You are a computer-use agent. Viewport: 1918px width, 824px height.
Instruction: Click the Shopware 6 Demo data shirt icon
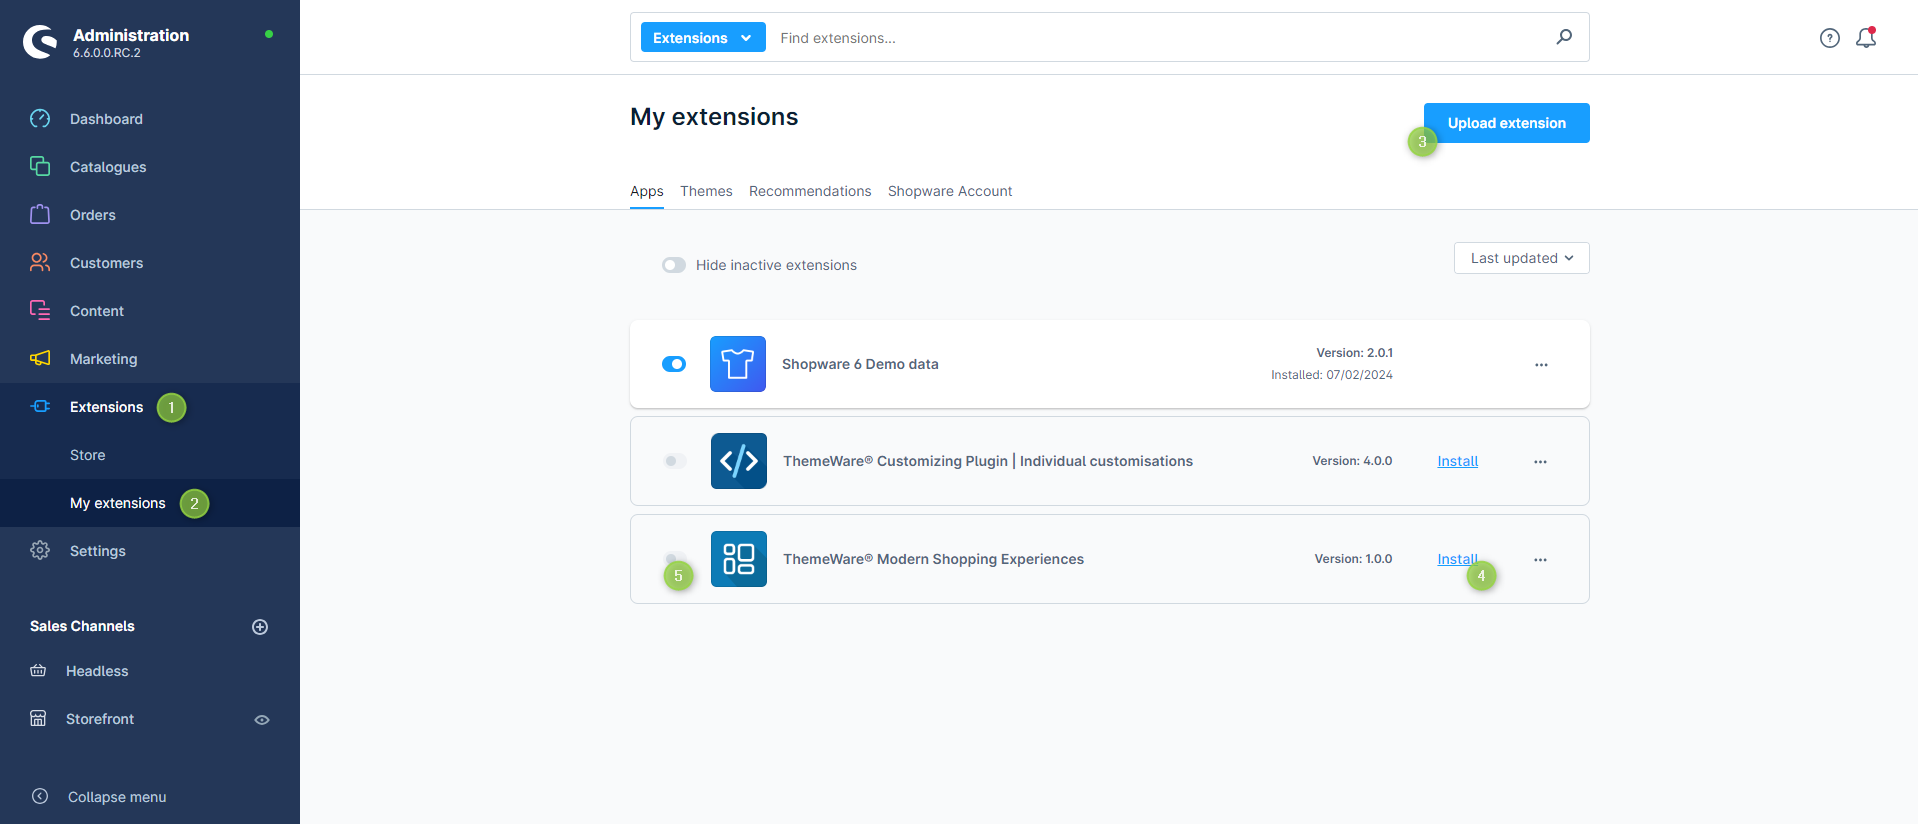pos(738,364)
